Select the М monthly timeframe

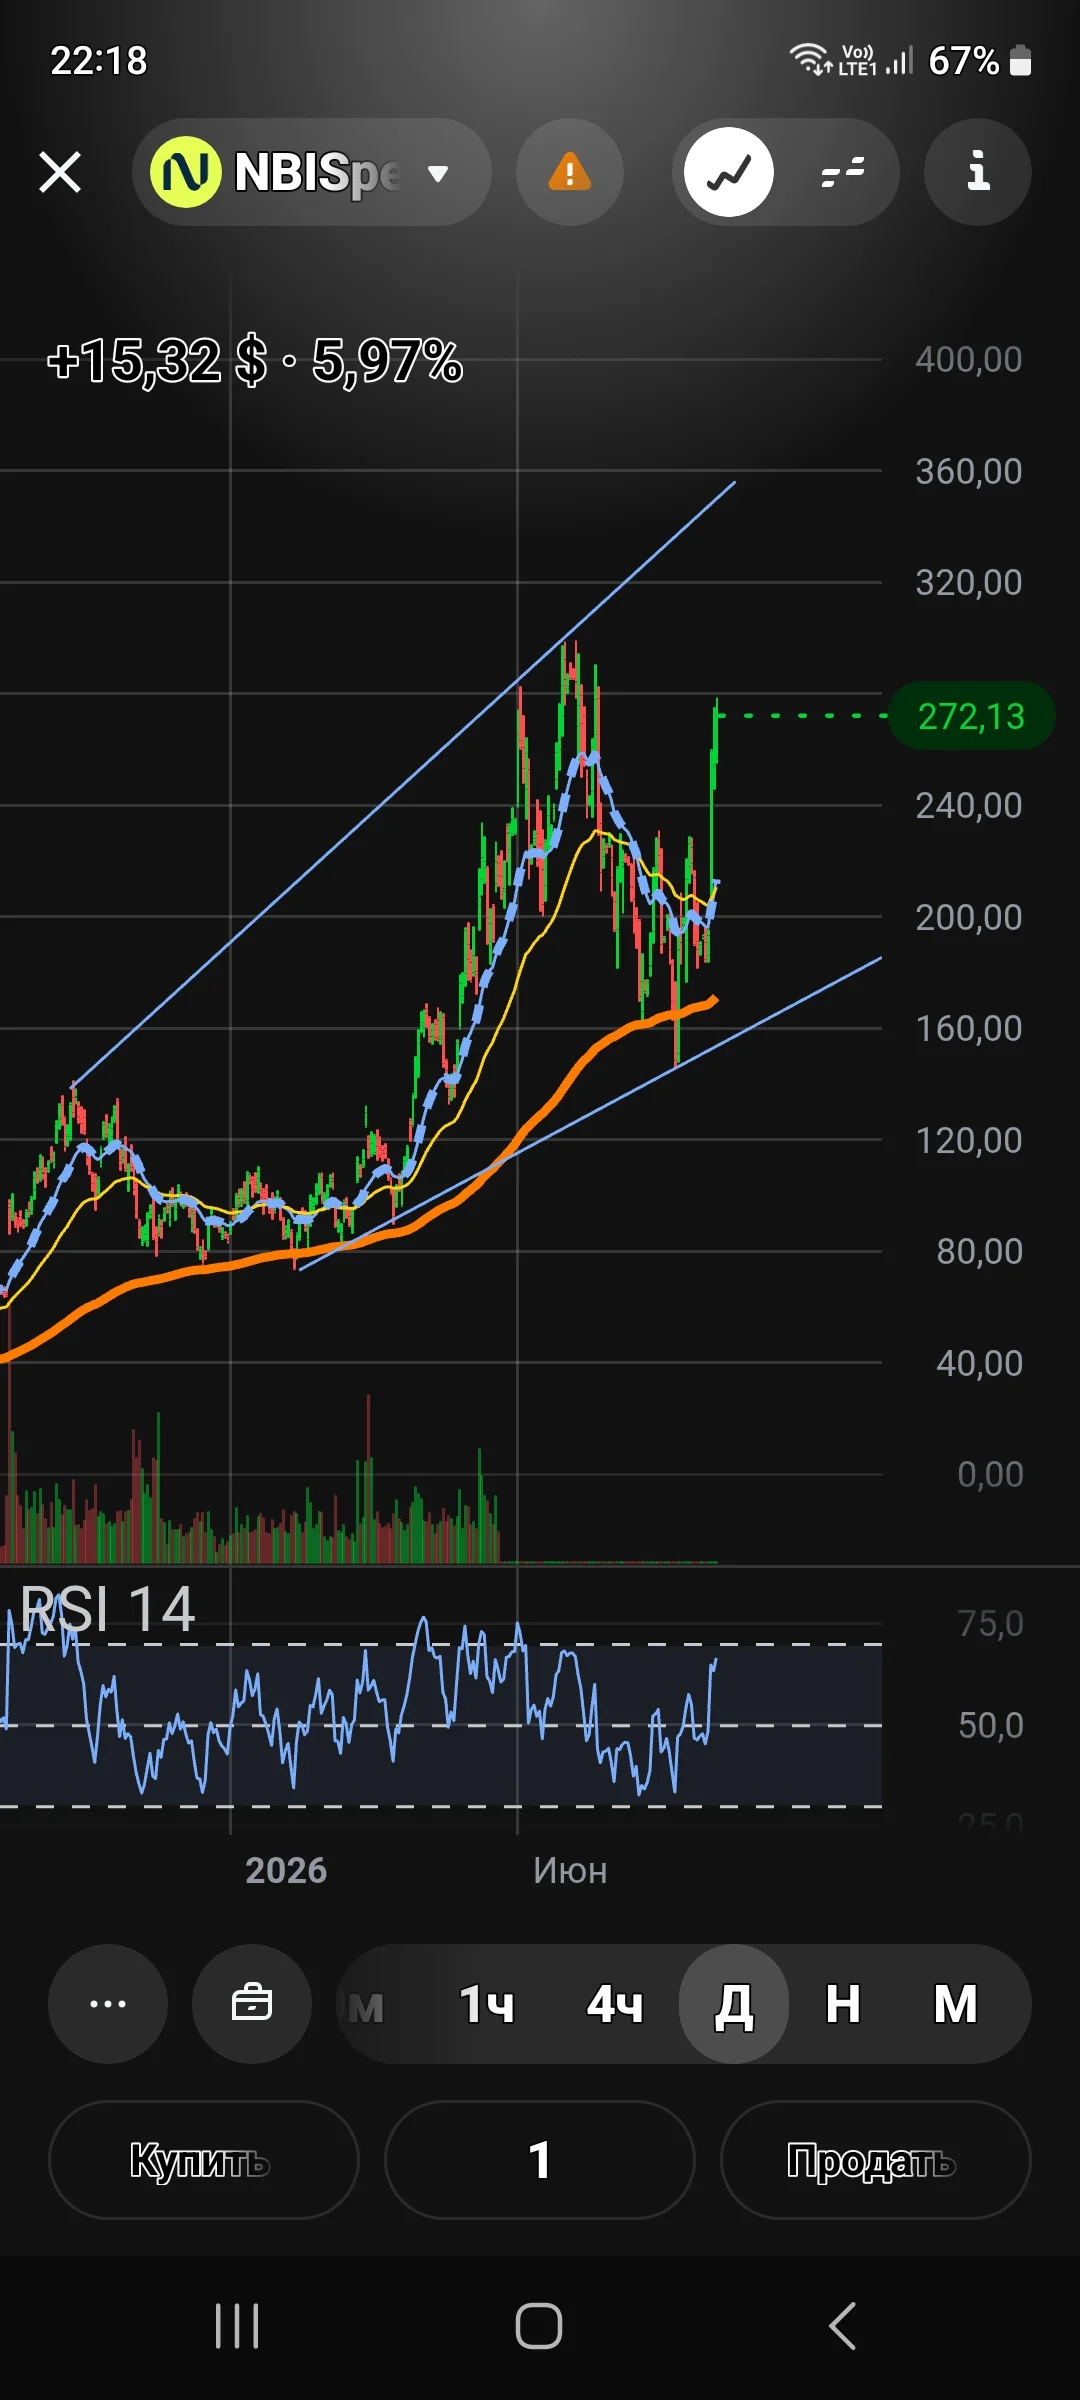click(956, 2004)
